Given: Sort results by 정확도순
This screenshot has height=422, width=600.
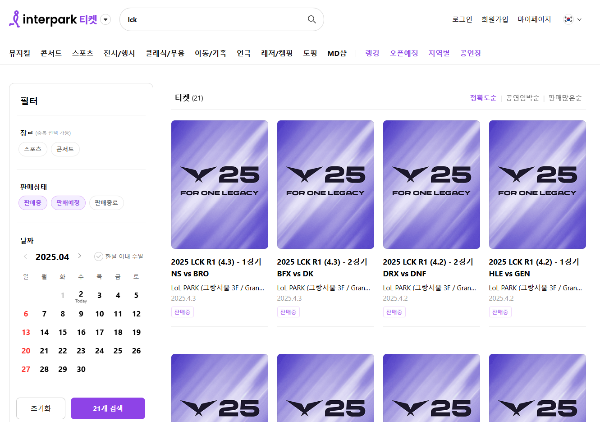Looking at the screenshot, I should [x=483, y=98].
